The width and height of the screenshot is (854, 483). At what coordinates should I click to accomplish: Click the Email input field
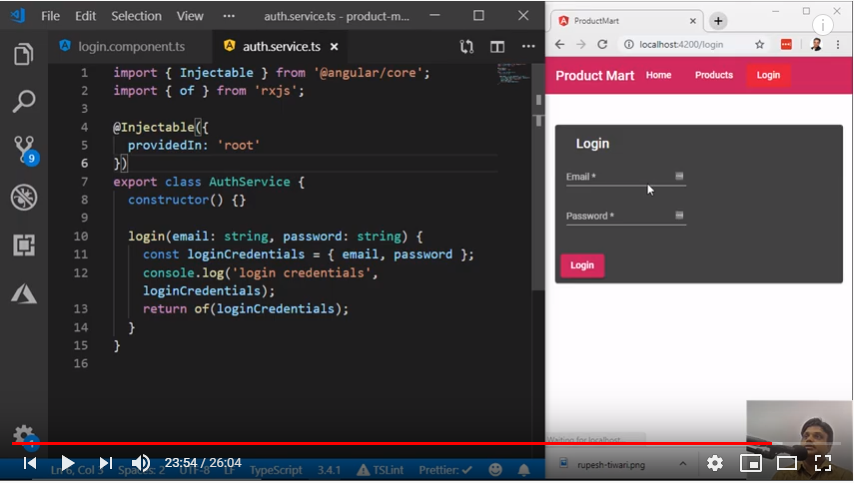coord(620,177)
